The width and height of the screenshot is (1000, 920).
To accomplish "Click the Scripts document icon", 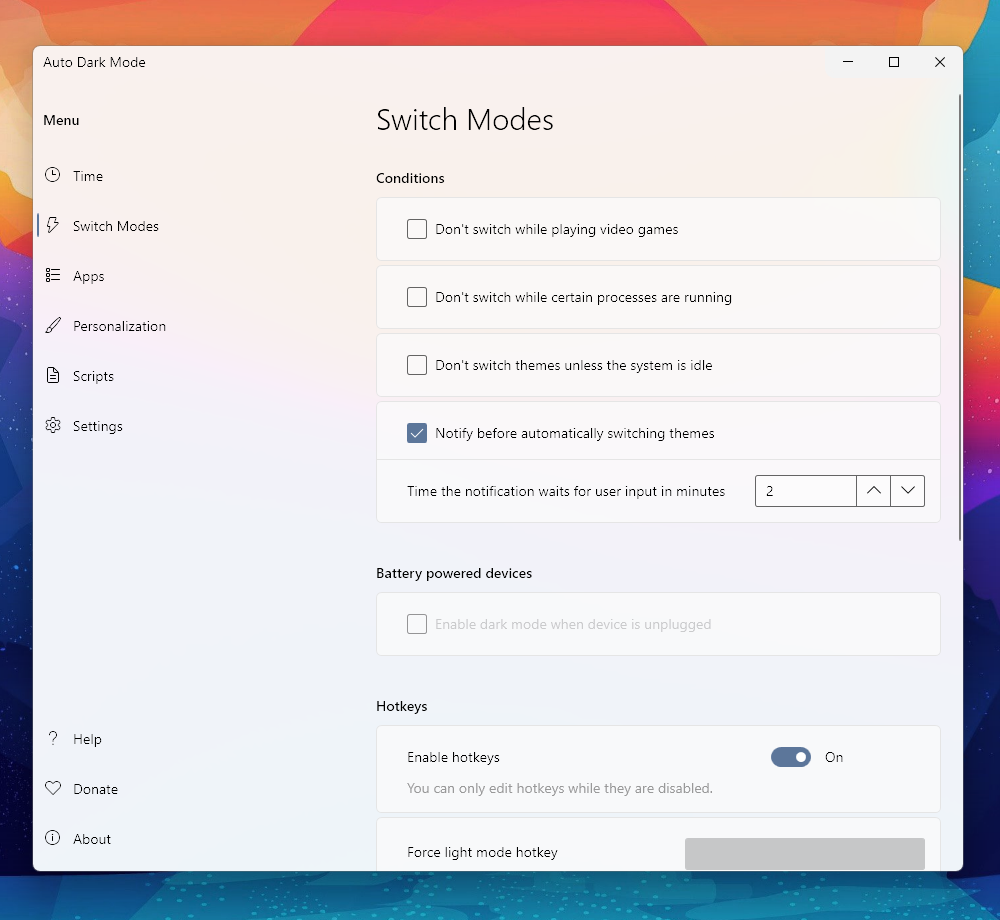I will tap(53, 376).
